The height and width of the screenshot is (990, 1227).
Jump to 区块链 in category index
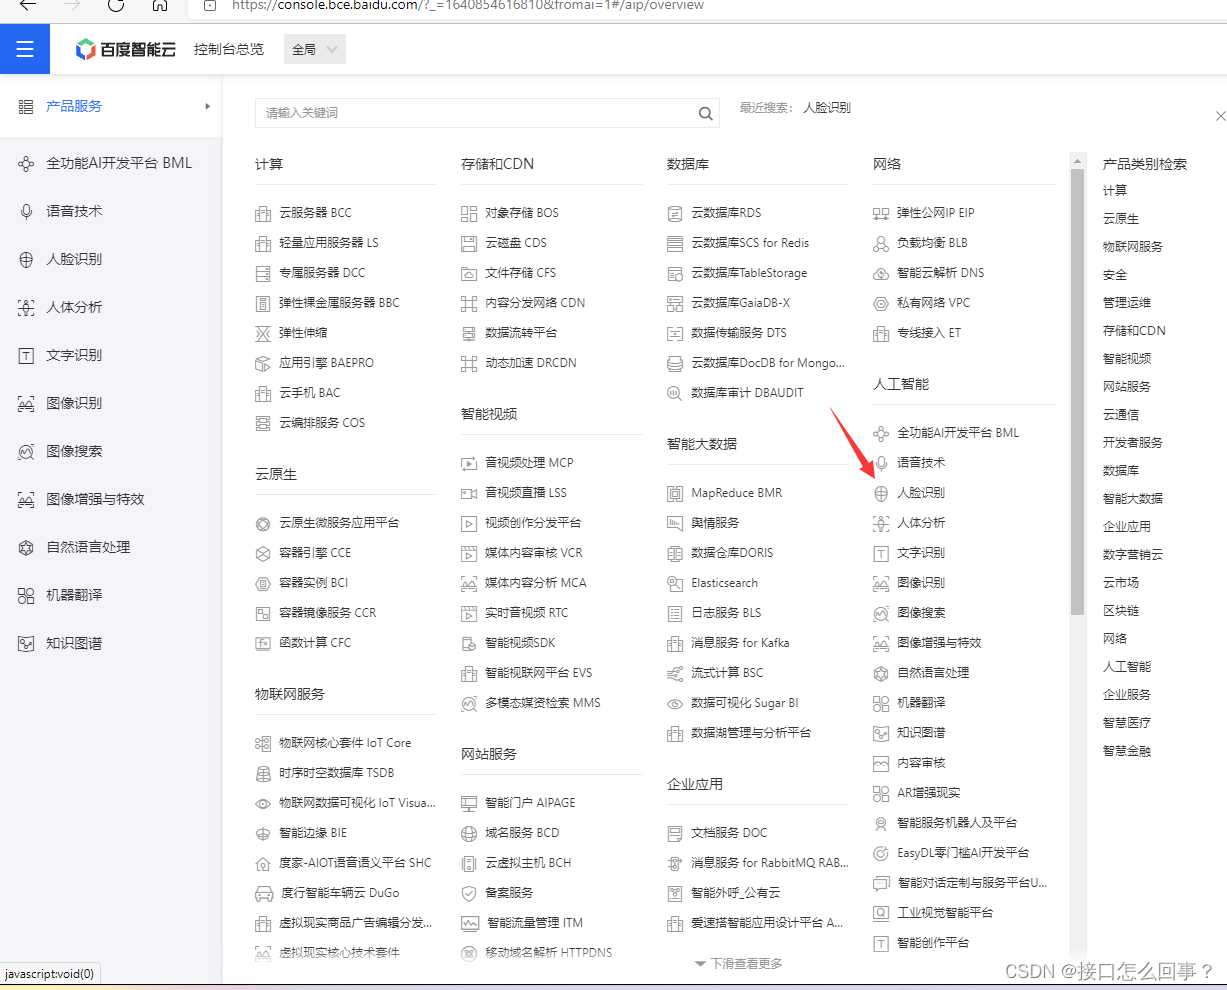[x=1121, y=610]
